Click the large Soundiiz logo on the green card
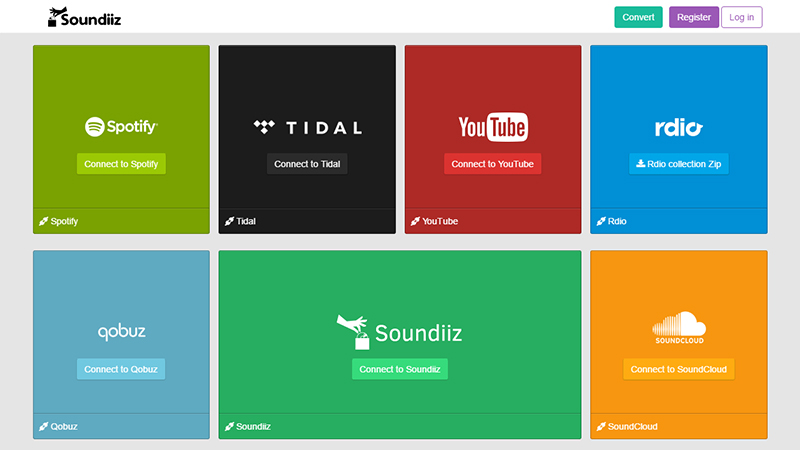800x450 pixels. pyautogui.click(x=399, y=332)
